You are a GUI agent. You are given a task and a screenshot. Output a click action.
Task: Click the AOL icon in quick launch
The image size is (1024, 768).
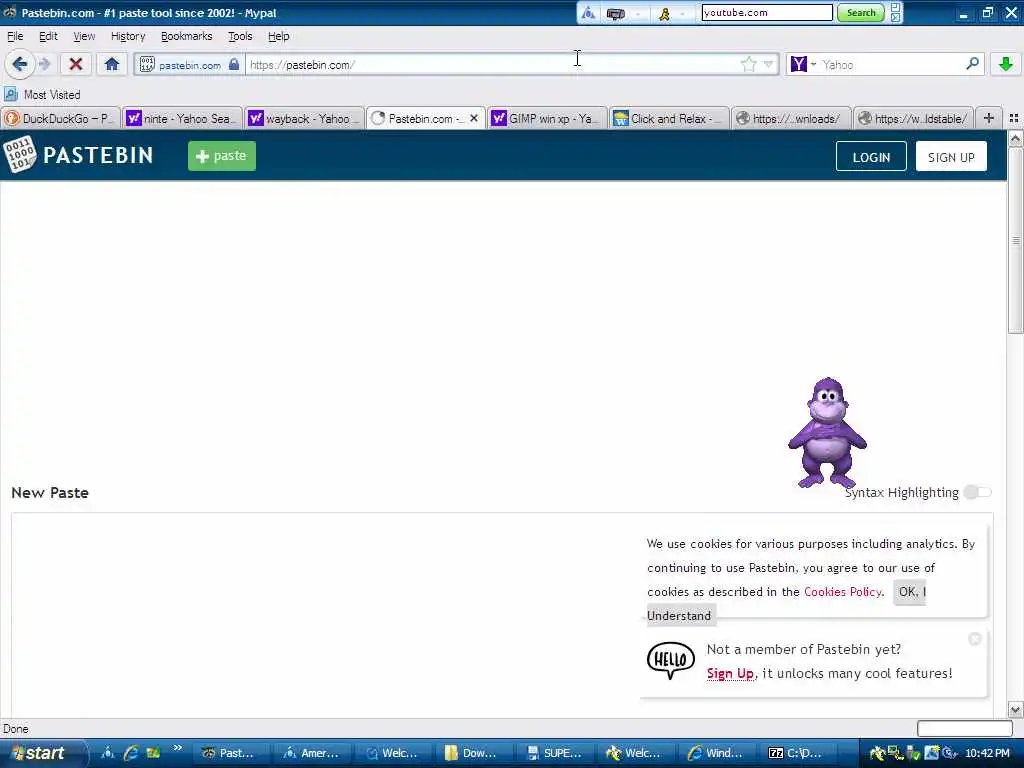pos(108,753)
